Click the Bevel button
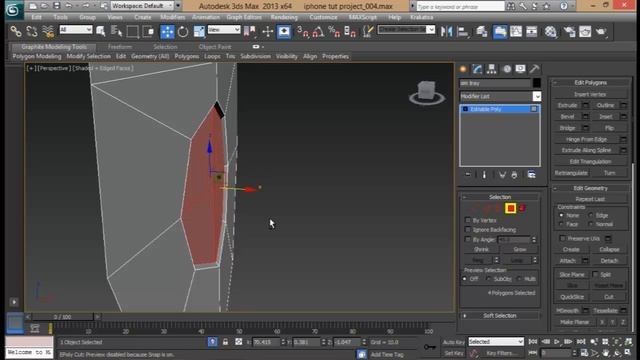 click(567, 117)
